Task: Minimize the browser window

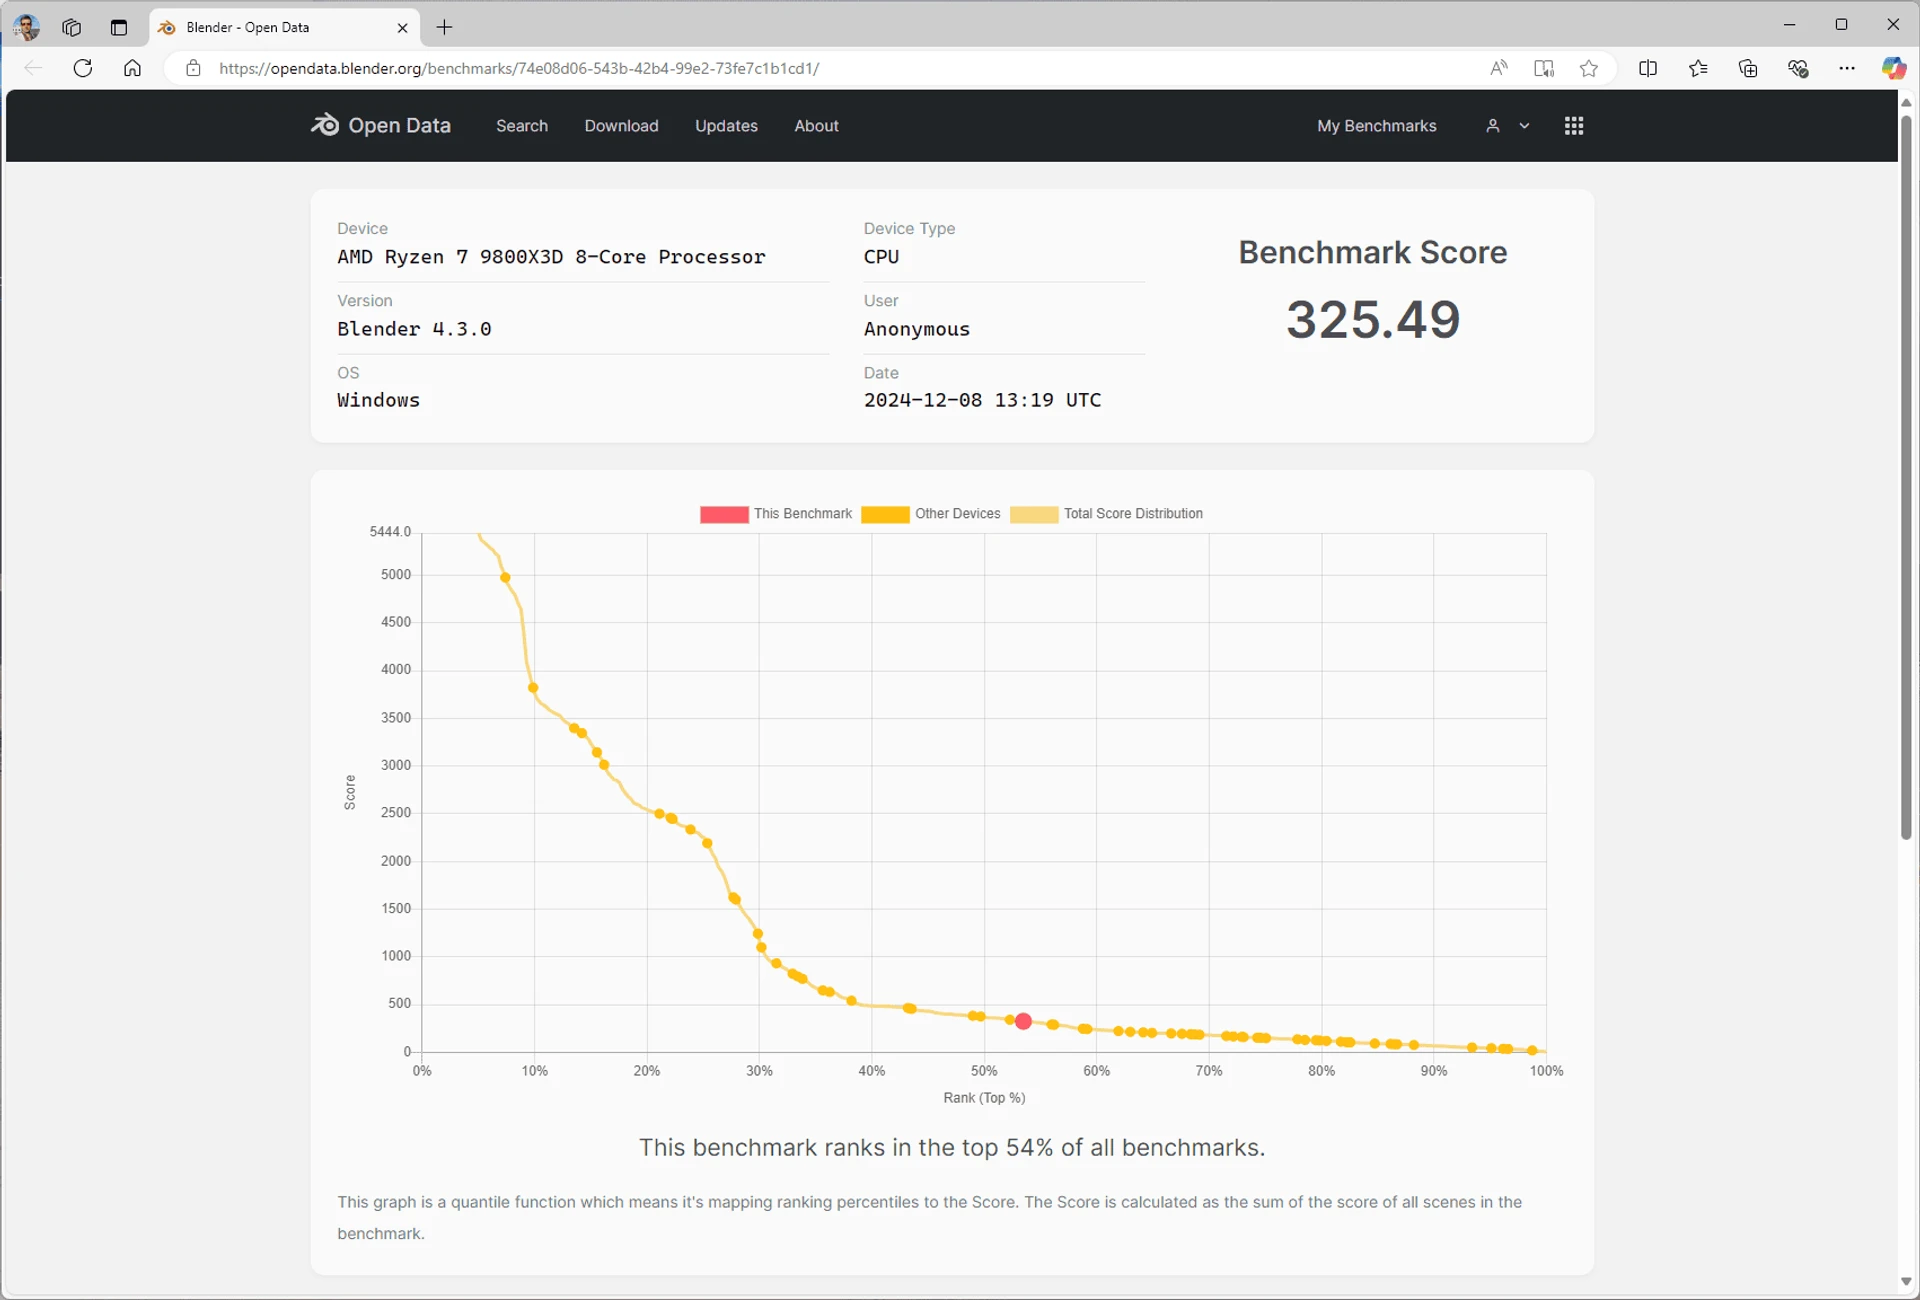Action: [1789, 24]
